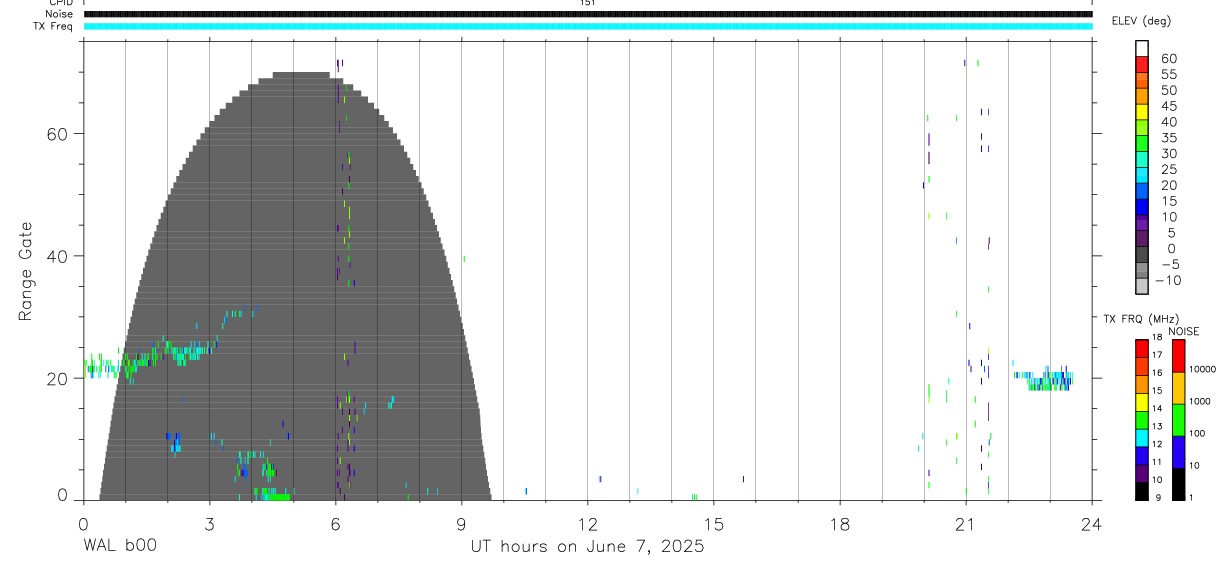Click '1000' on the NOISE scale

(1200, 401)
